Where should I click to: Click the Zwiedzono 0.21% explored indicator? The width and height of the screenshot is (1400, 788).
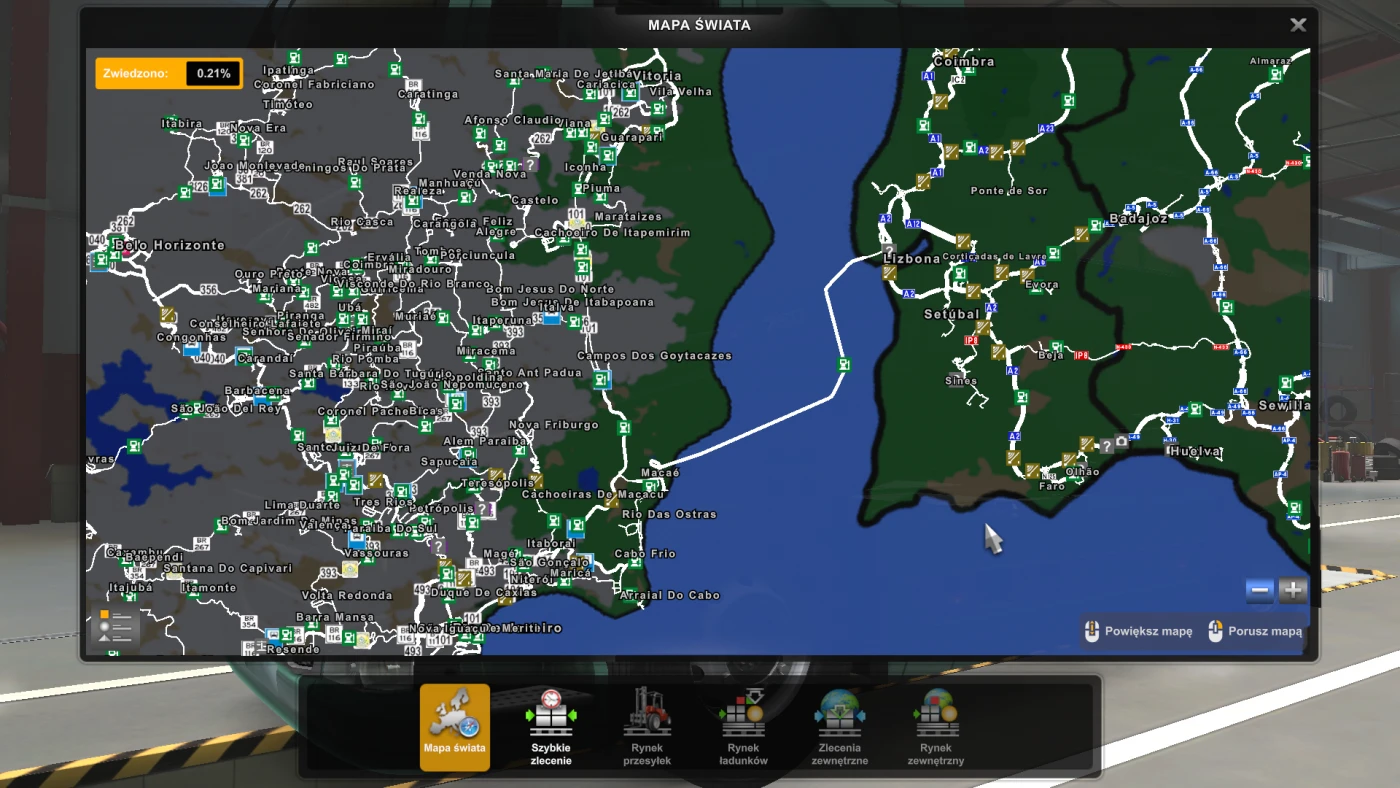pyautogui.click(x=169, y=73)
